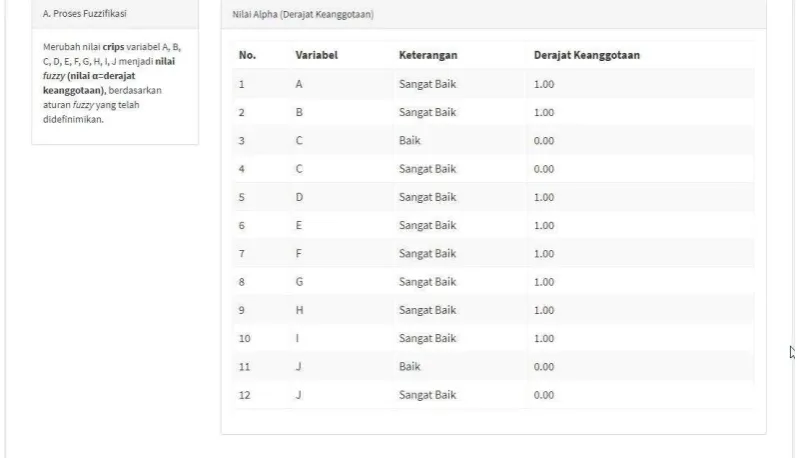The height and width of the screenshot is (458, 797).
Task: Click row number 10 for variable I
Action: (244, 338)
